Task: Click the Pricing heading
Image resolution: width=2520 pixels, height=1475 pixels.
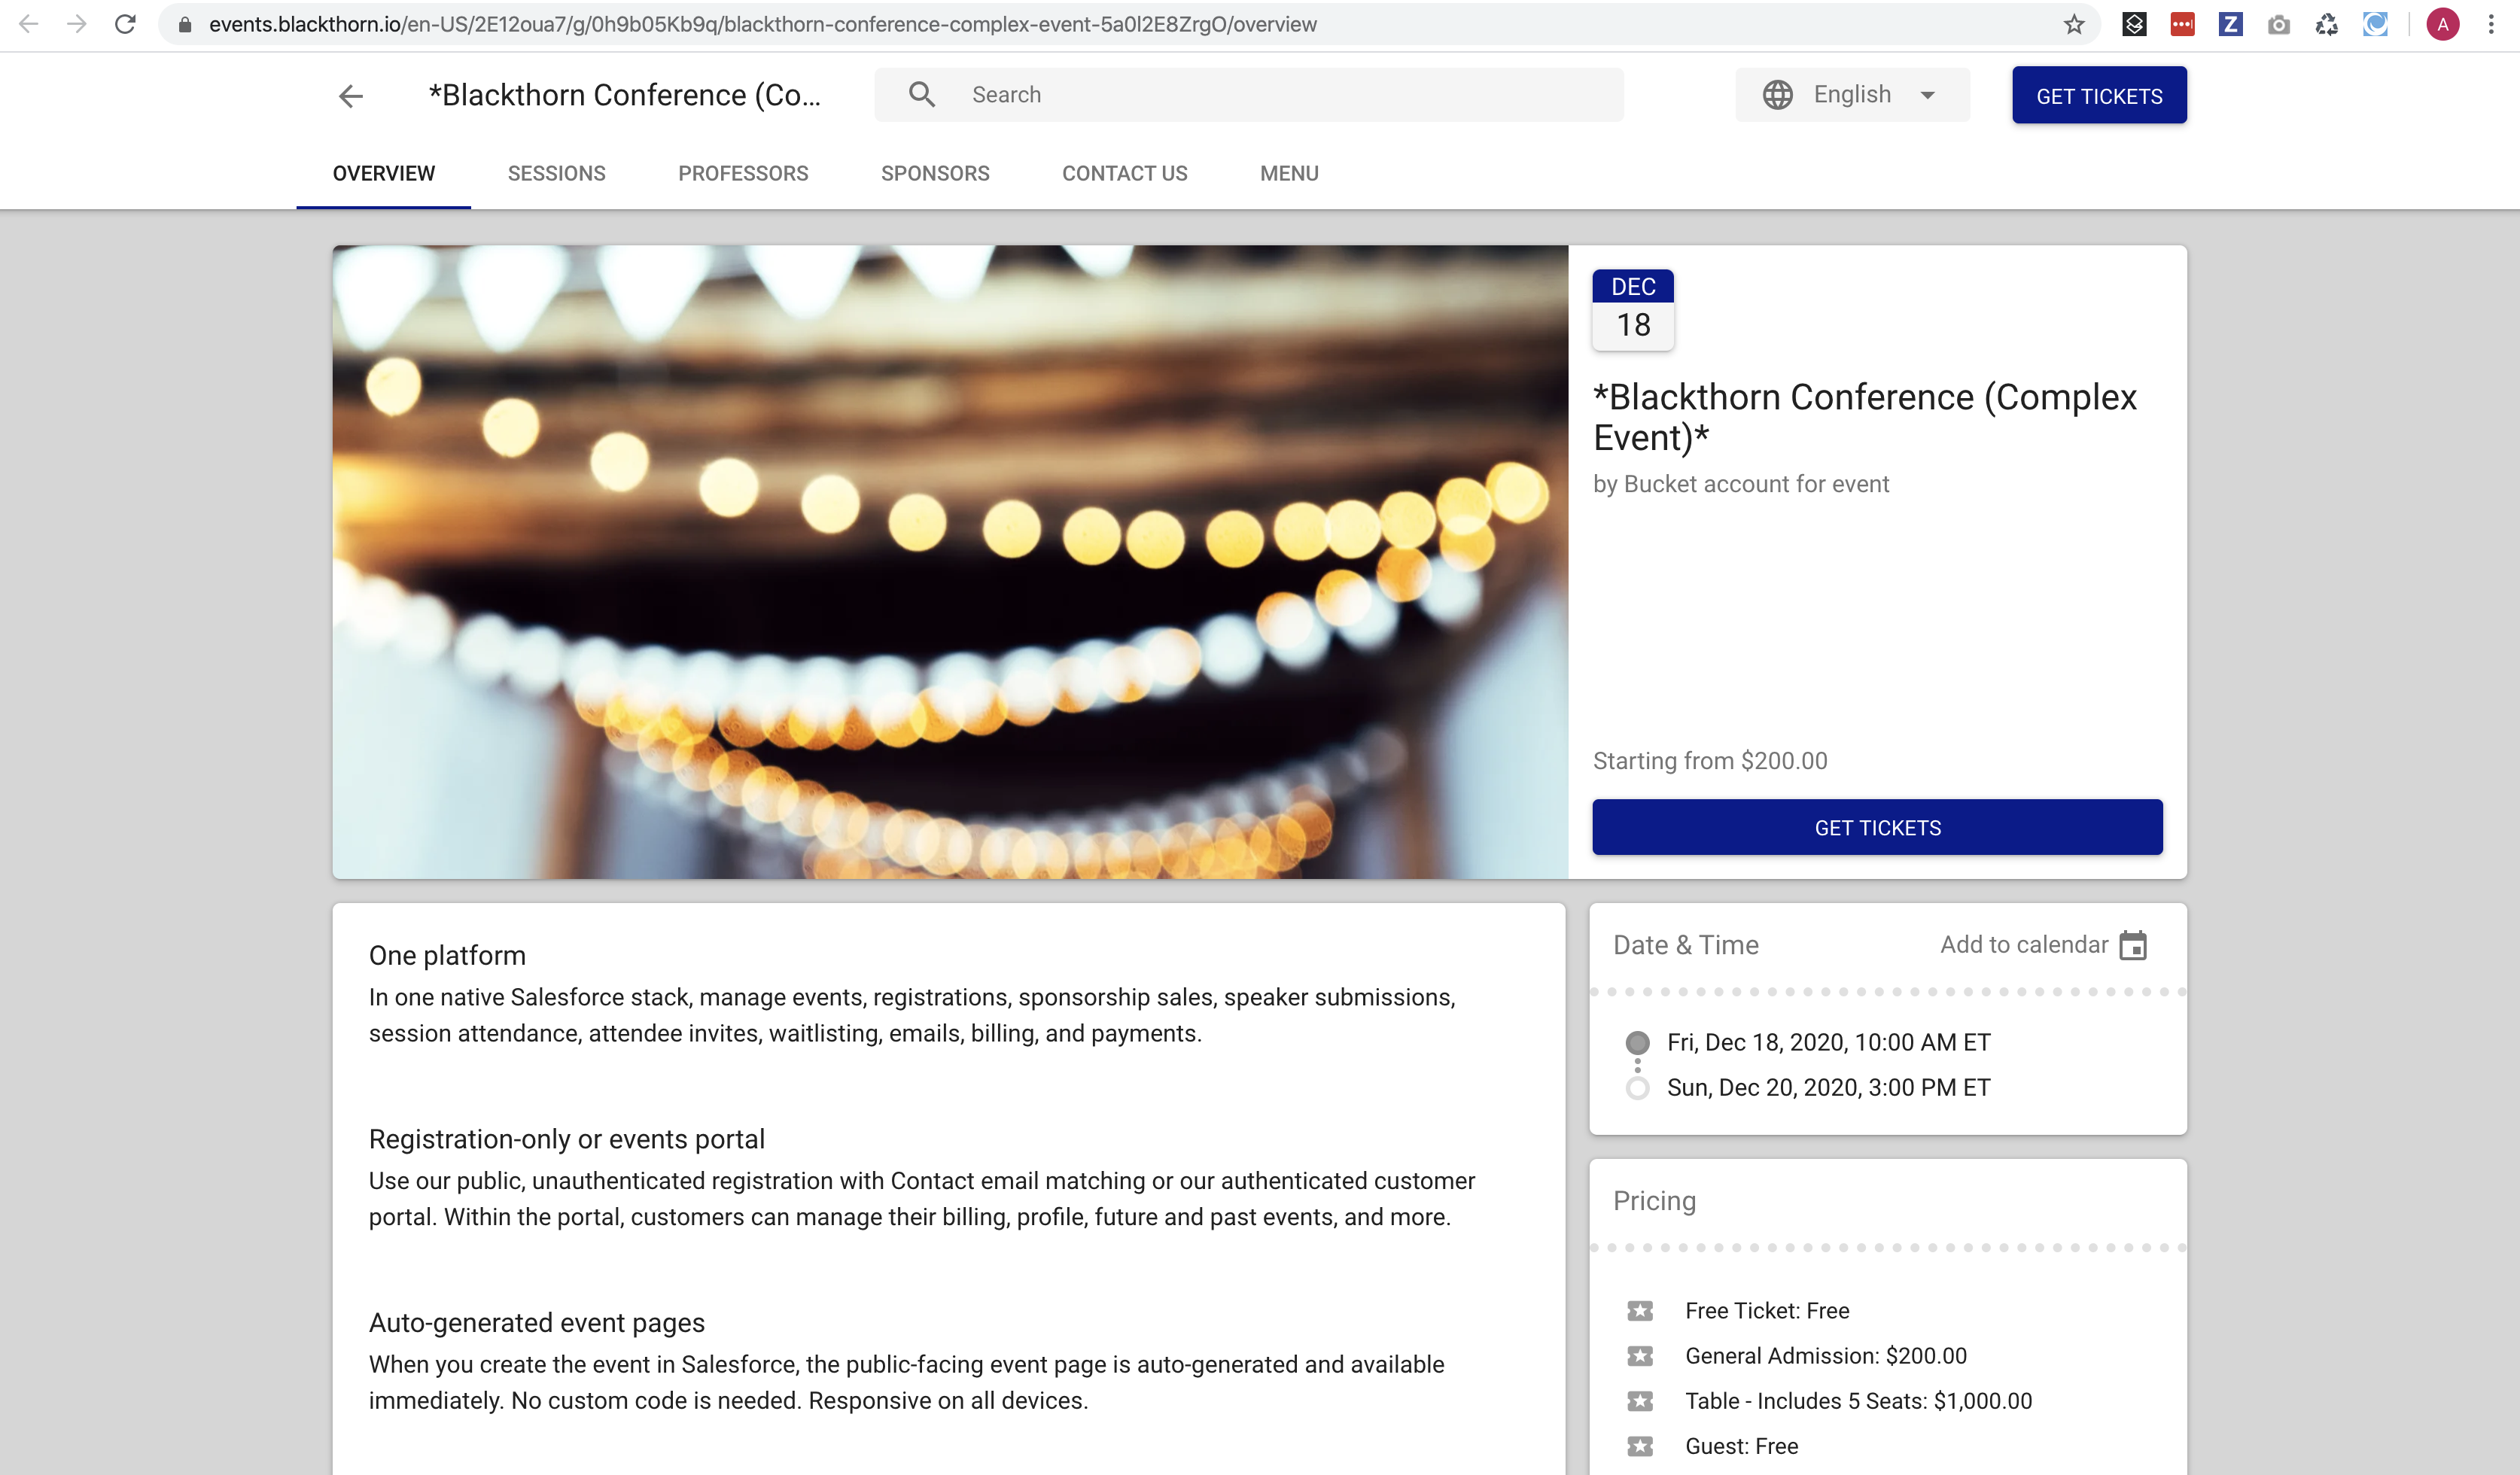Action: [1654, 1201]
